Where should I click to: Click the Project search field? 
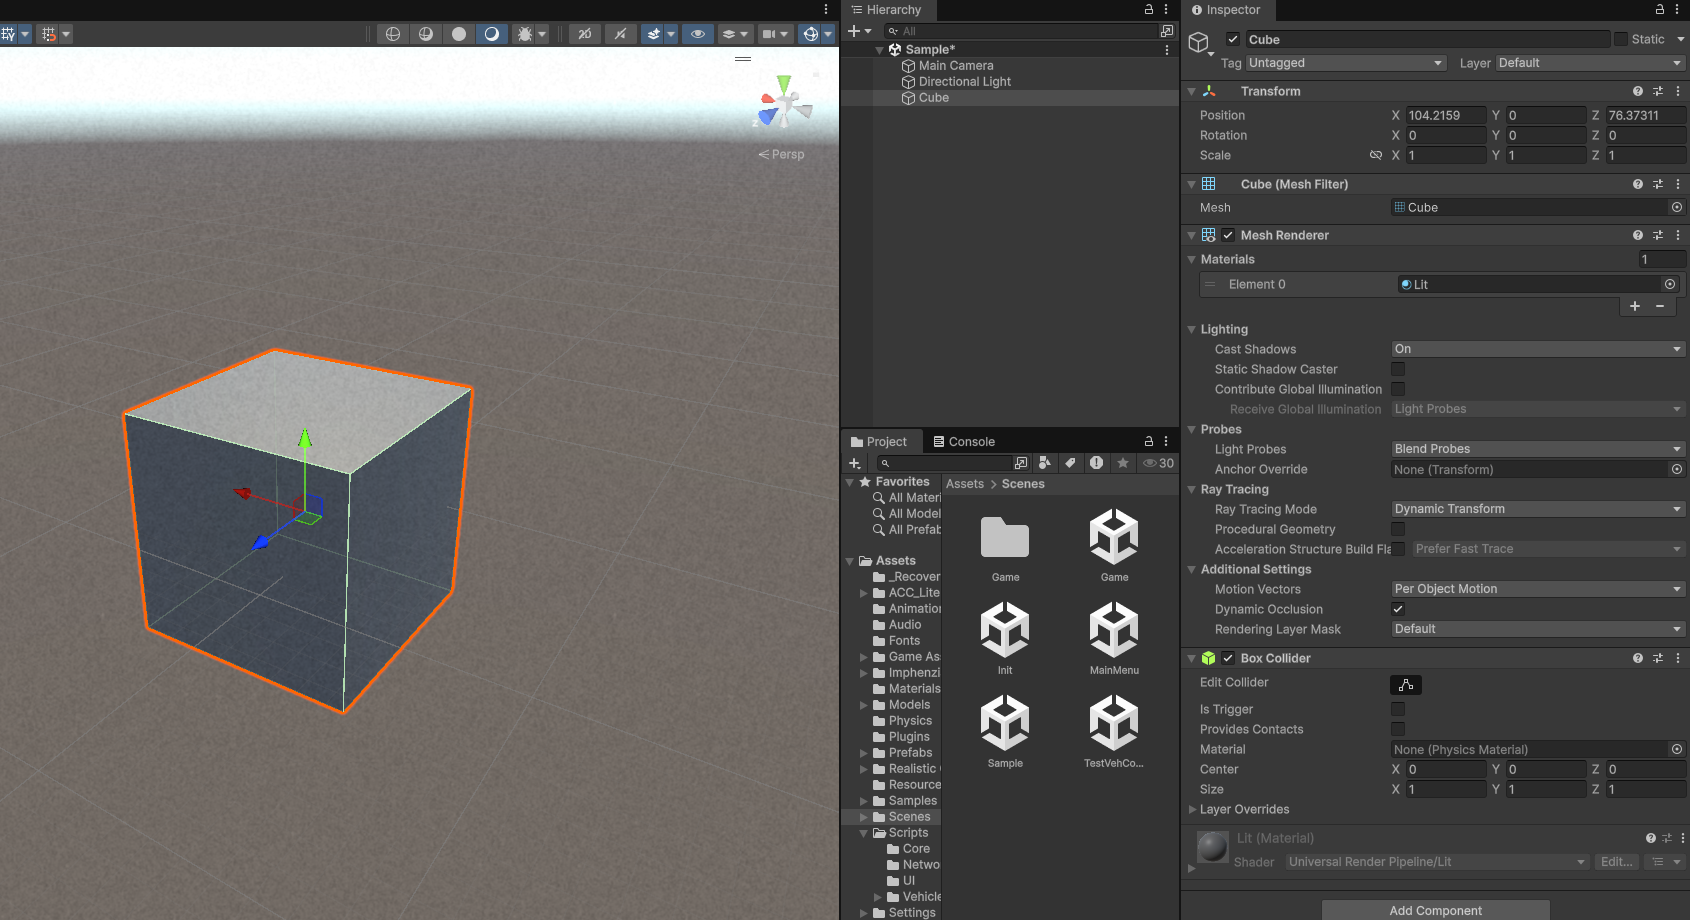tap(945, 463)
